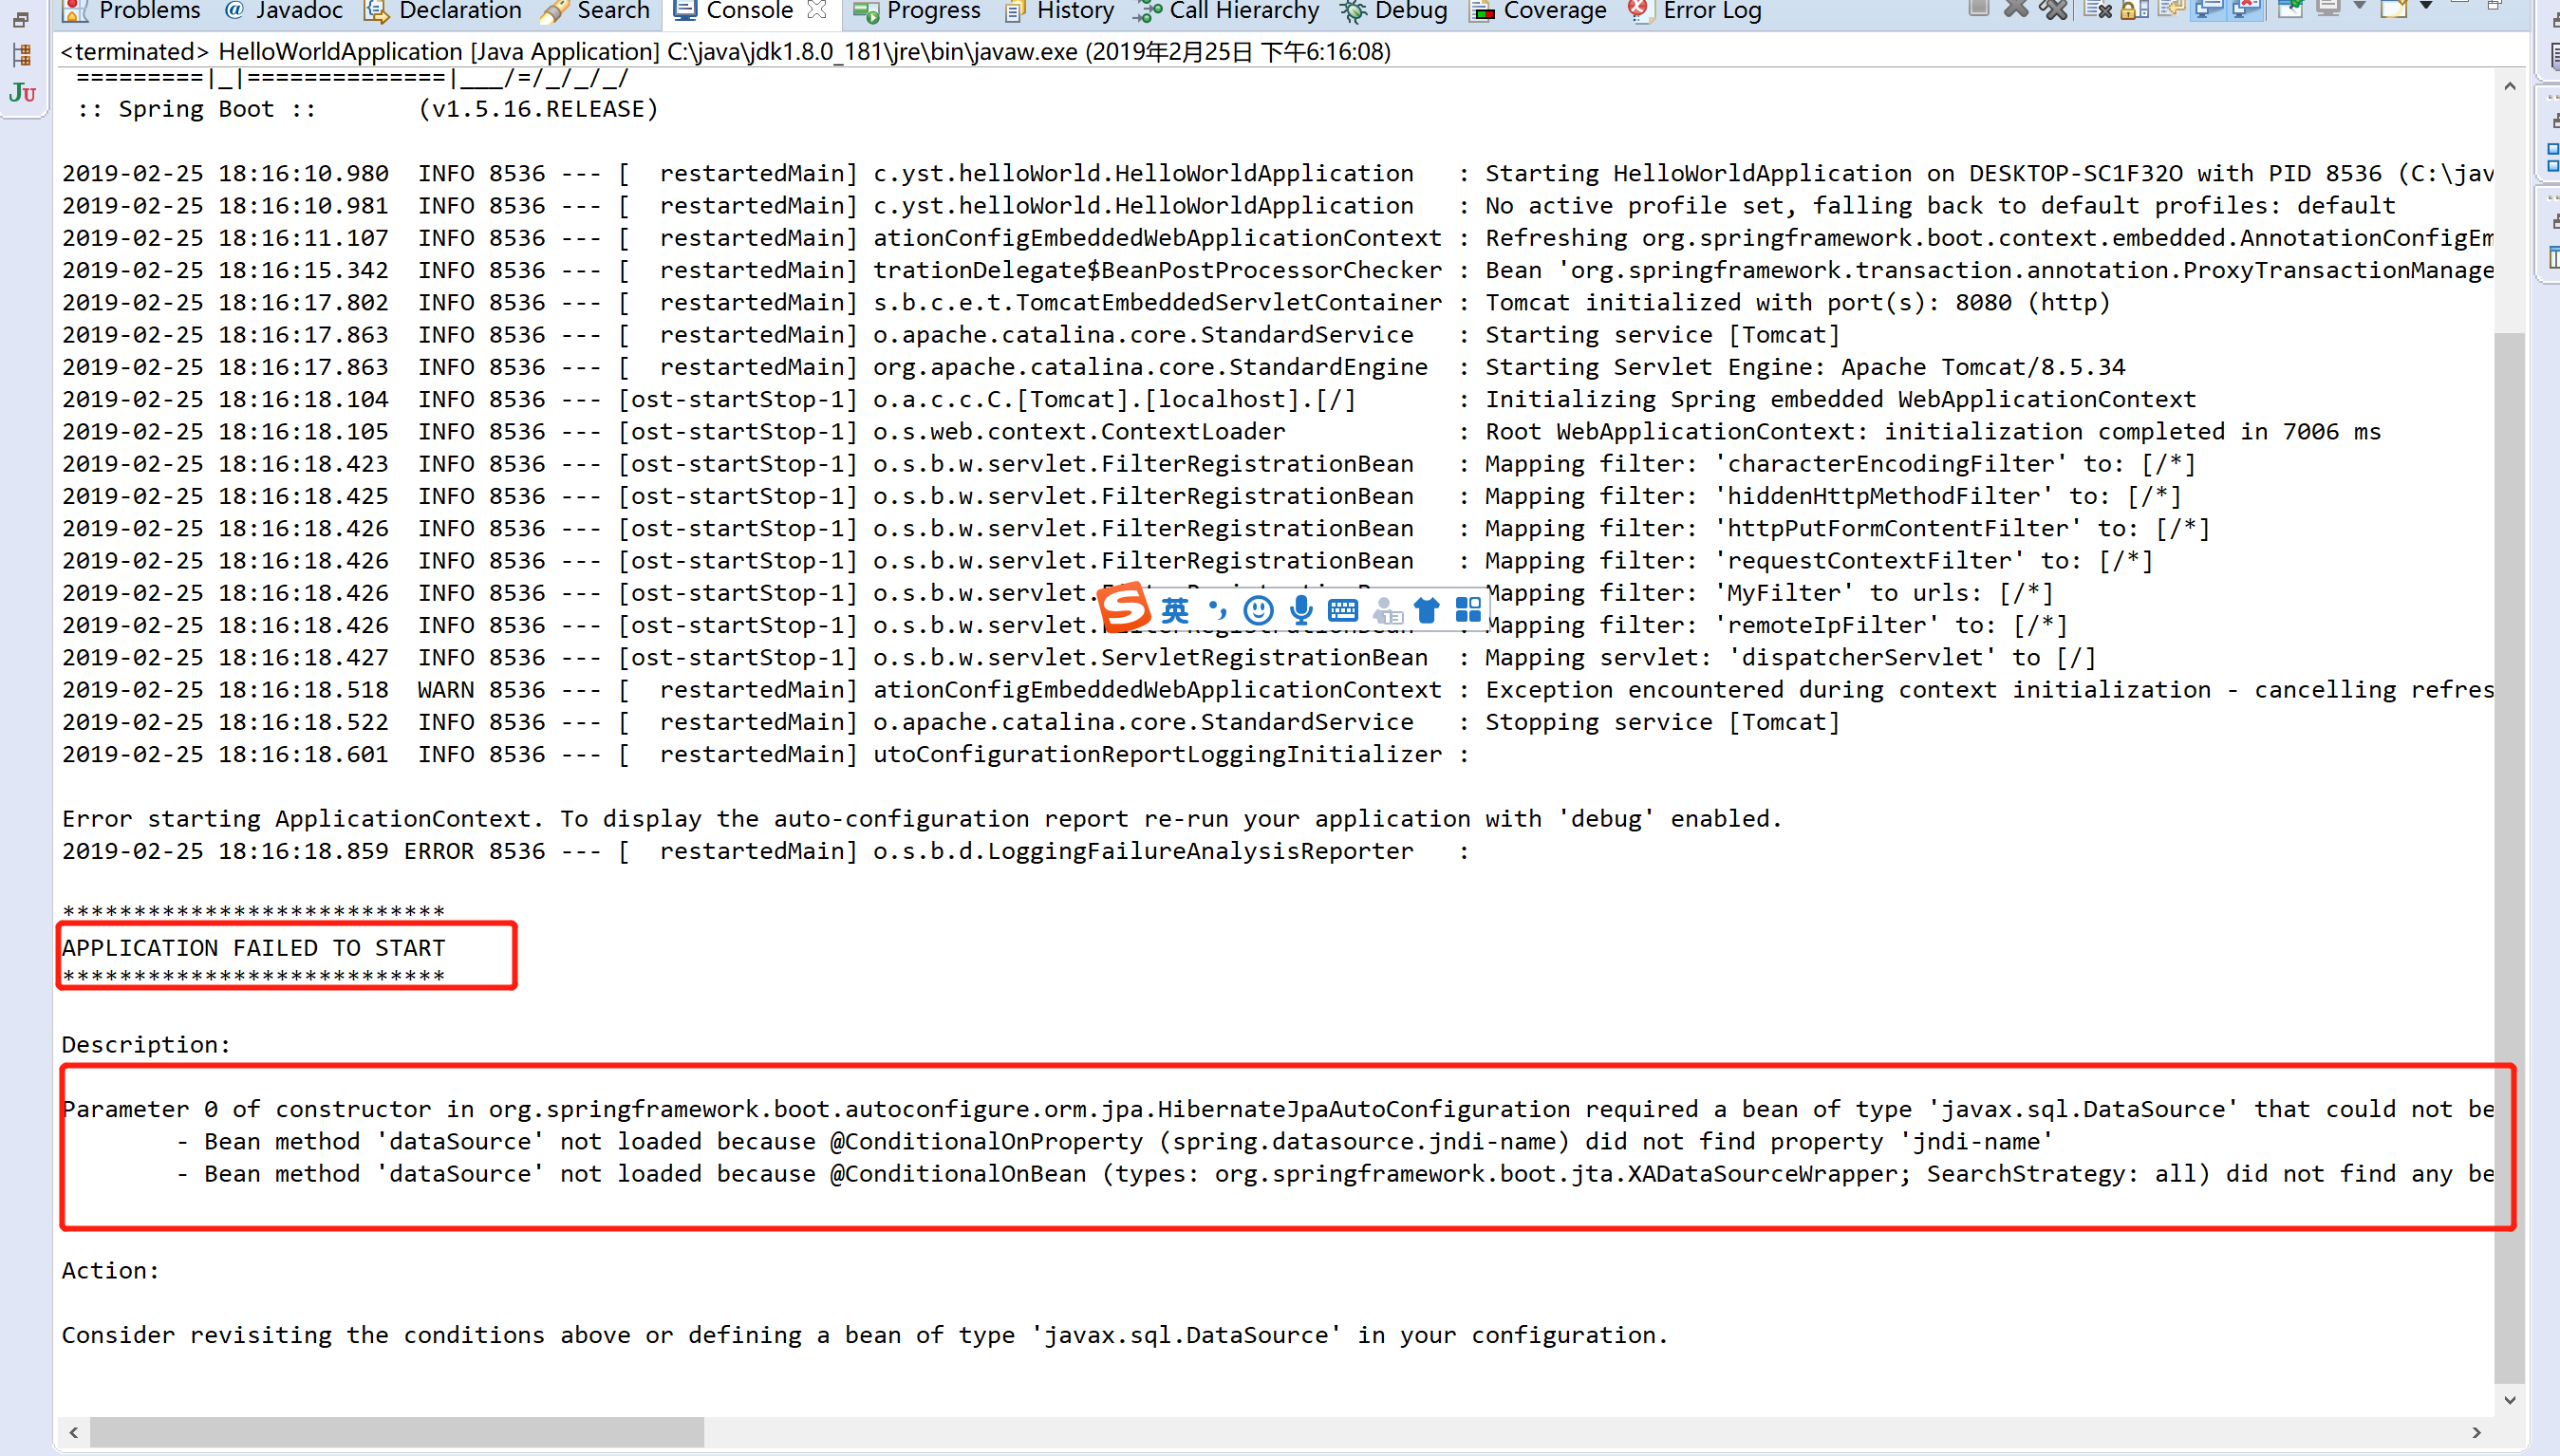Viewport: 2560px width, 1456px height.
Task: Click Sogou toolbox grid button
Action: [x=1467, y=609]
